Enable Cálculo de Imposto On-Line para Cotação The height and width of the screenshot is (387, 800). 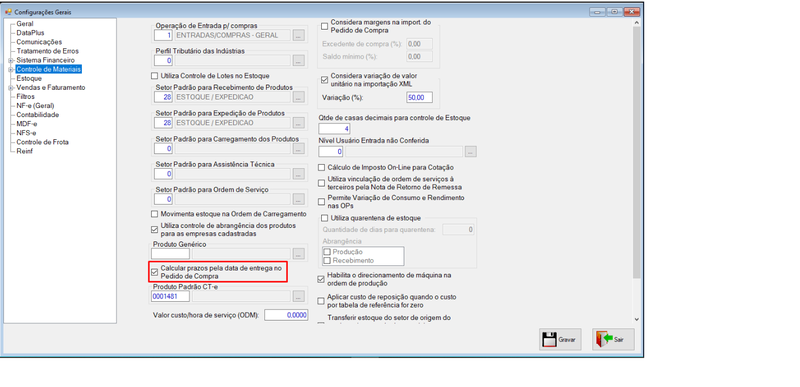click(321, 167)
